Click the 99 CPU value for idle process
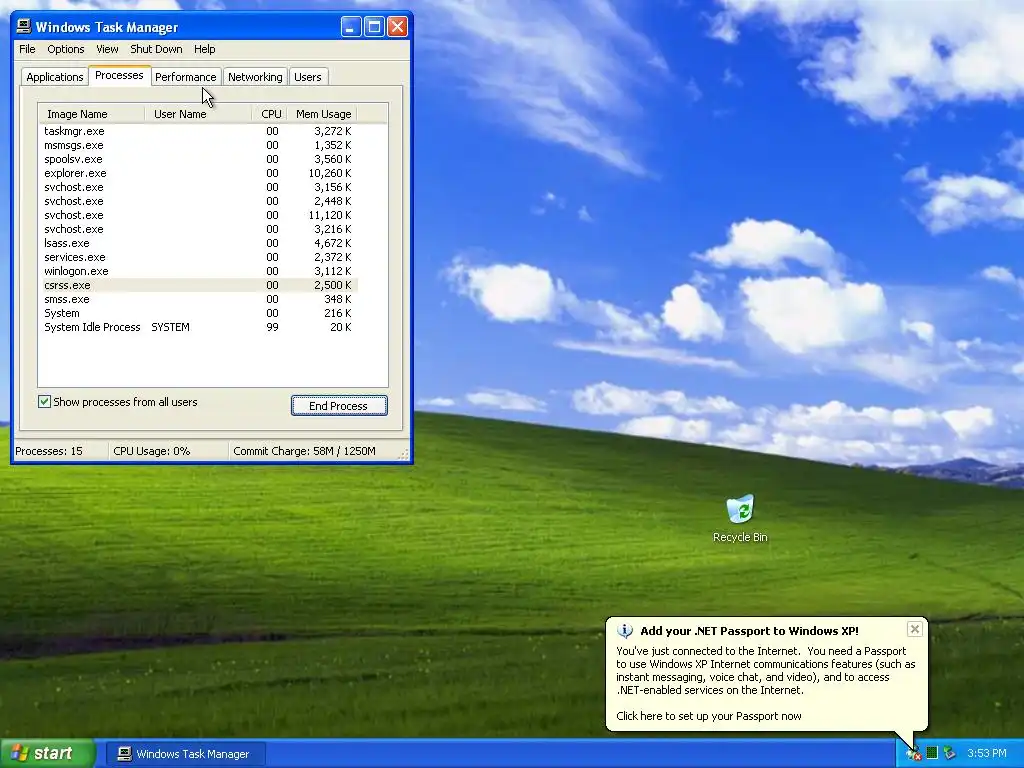The image size is (1024, 768). [x=272, y=327]
